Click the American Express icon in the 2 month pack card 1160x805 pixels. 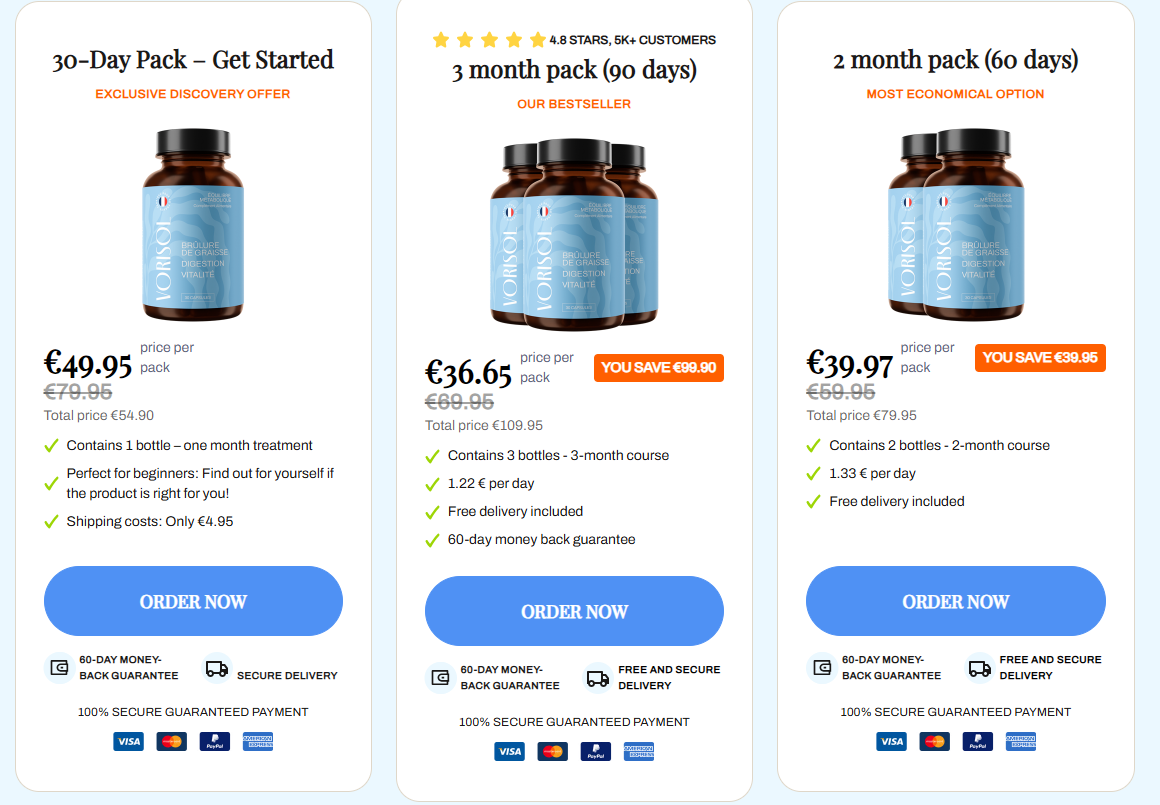(1020, 741)
